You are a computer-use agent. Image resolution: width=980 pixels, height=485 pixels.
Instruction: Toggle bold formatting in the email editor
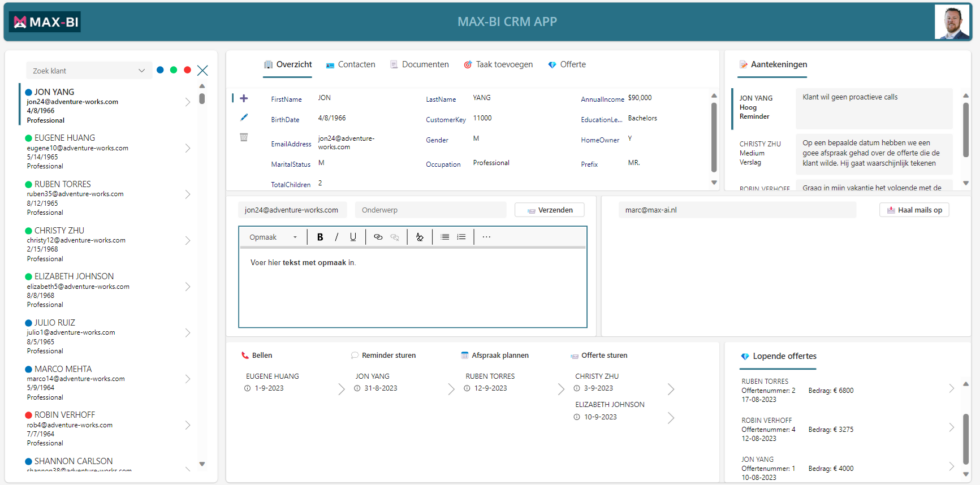(320, 237)
